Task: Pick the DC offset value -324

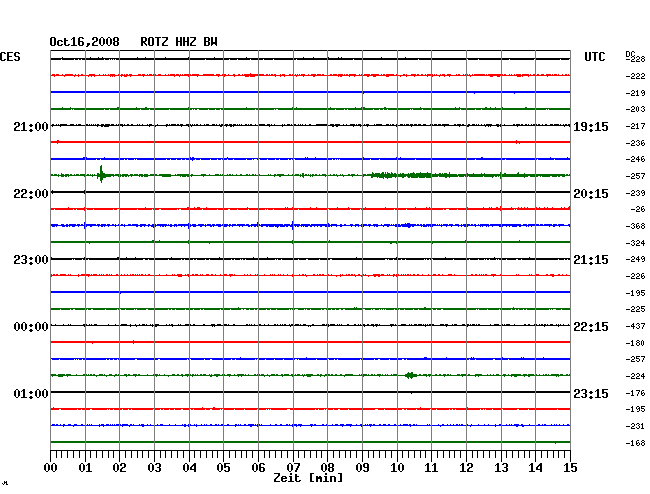Action: coord(635,243)
